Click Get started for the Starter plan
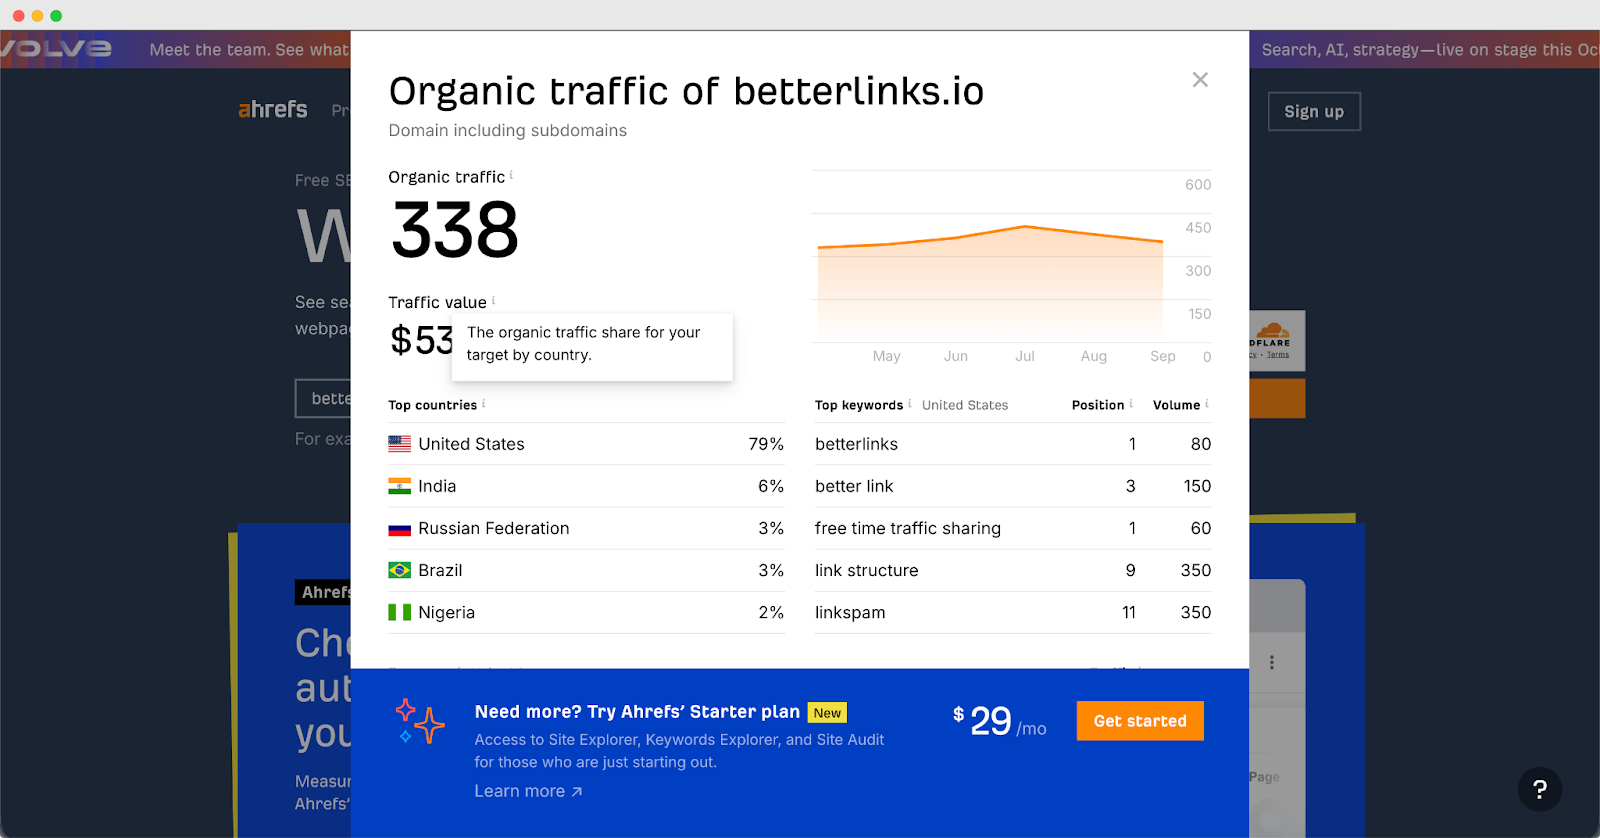The width and height of the screenshot is (1600, 838). coord(1139,720)
